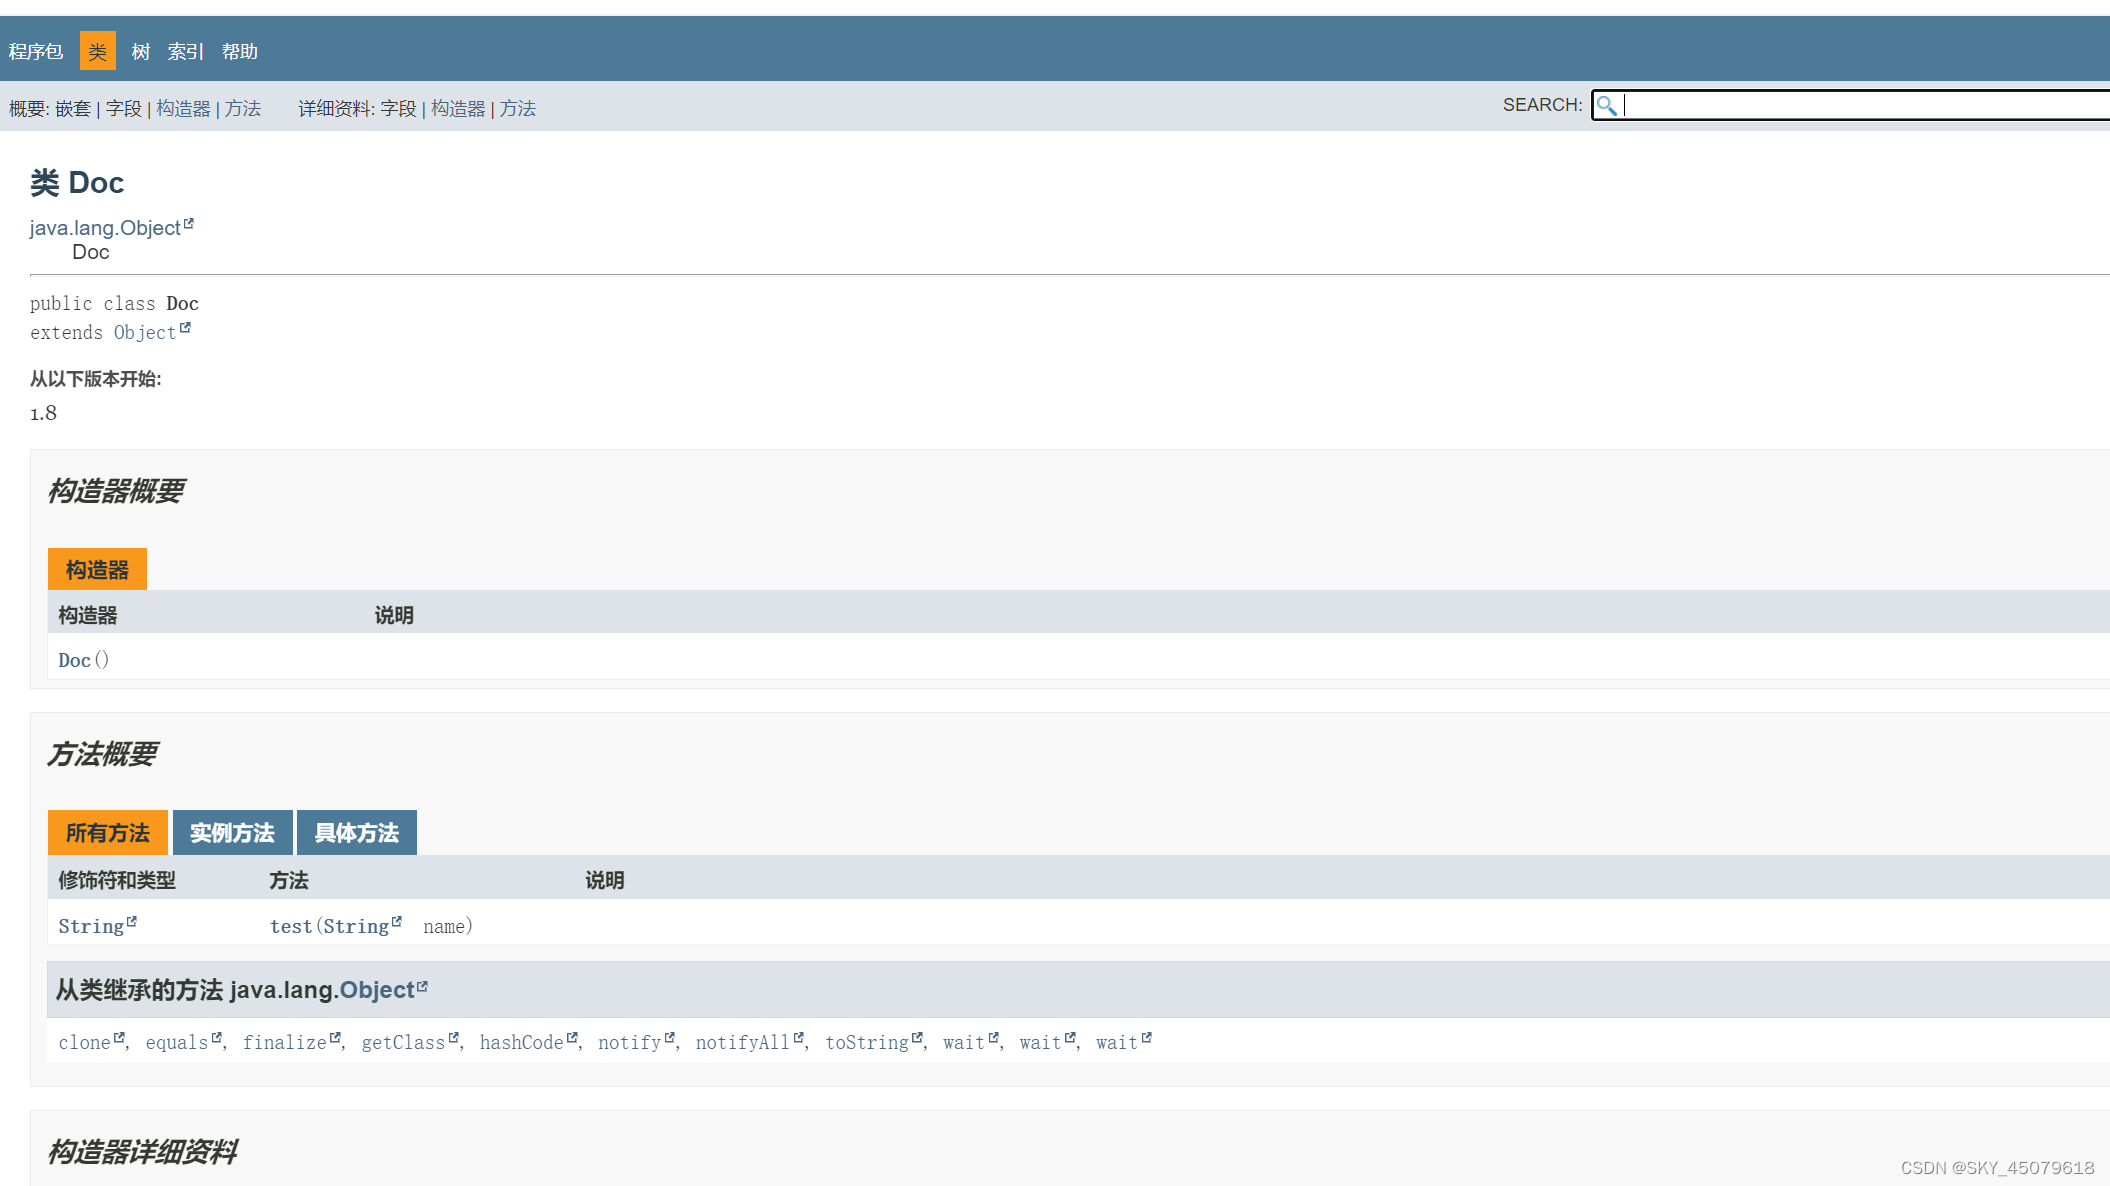Open inherited notify method link
Image resolution: width=2110 pixels, height=1186 pixels.
pyautogui.click(x=630, y=1042)
